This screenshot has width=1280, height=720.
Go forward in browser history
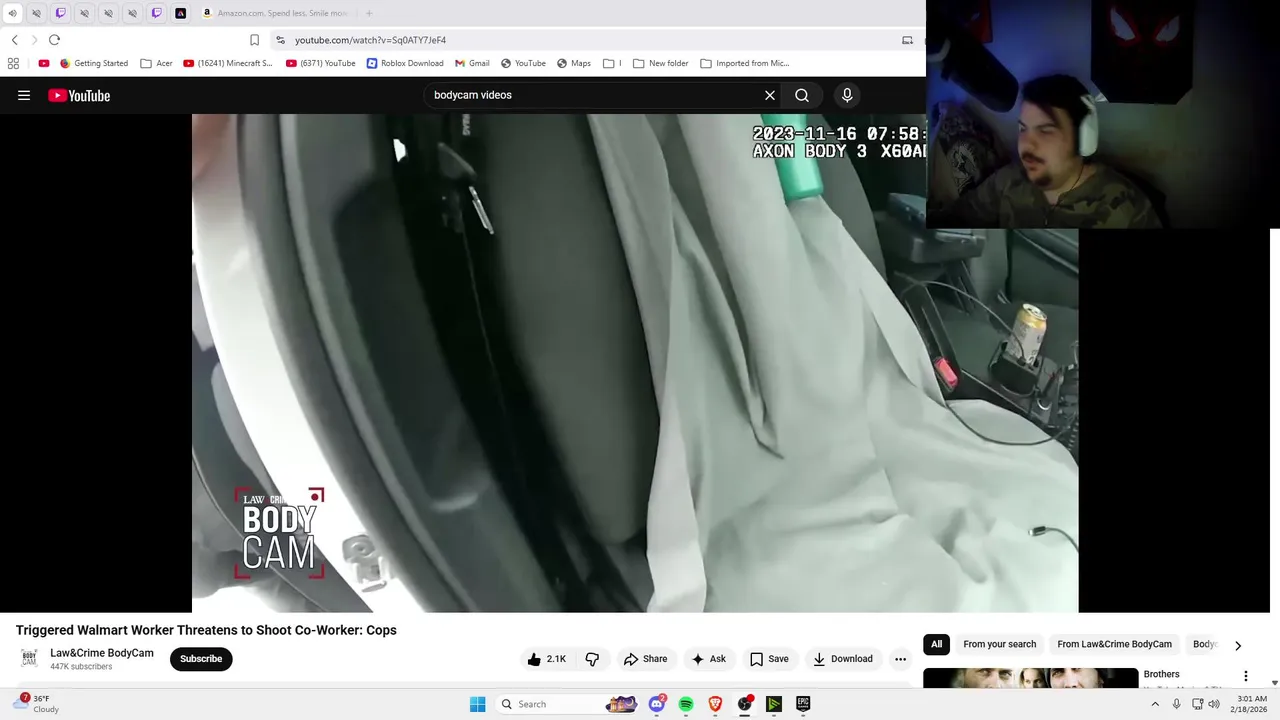point(34,40)
